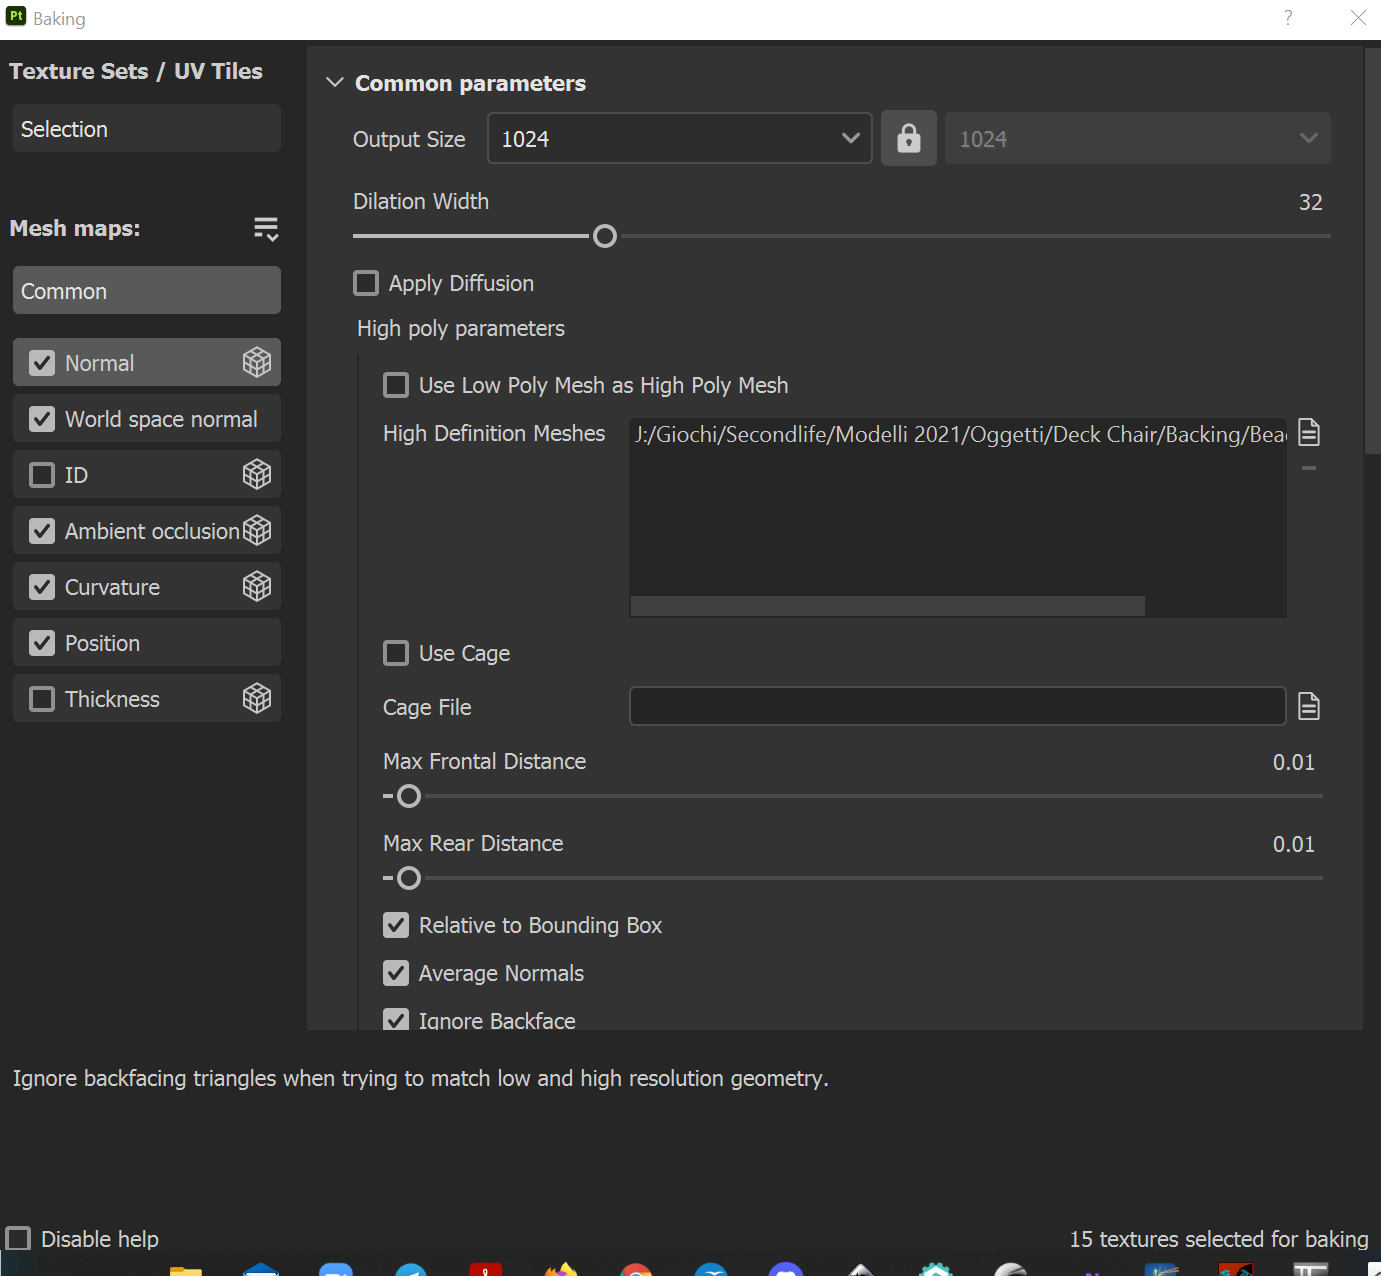The image size is (1381, 1276).
Task: Open the Output Size 1024 dropdown
Action: click(x=680, y=138)
